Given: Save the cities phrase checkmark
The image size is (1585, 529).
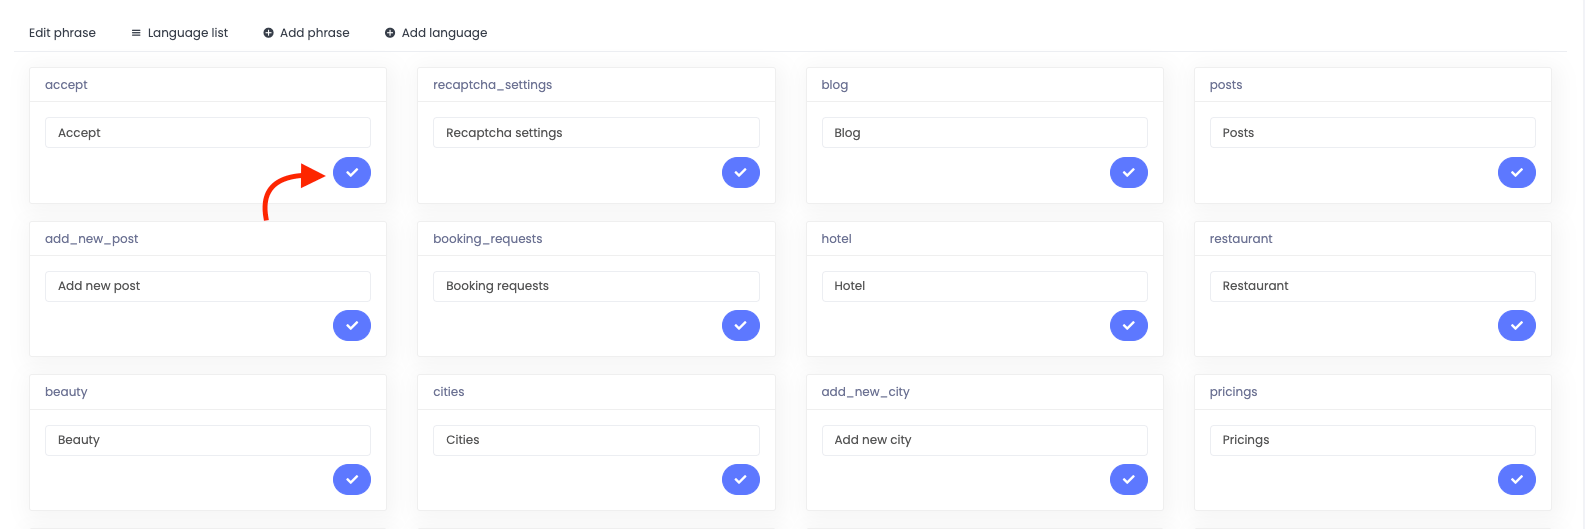Looking at the screenshot, I should pos(741,480).
